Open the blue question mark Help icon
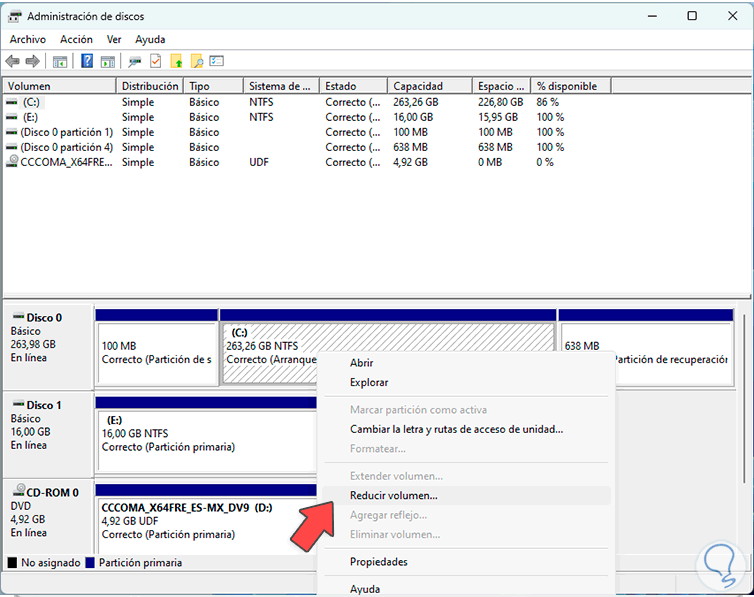Image resolution: width=754 pixels, height=597 pixels. coord(87,61)
